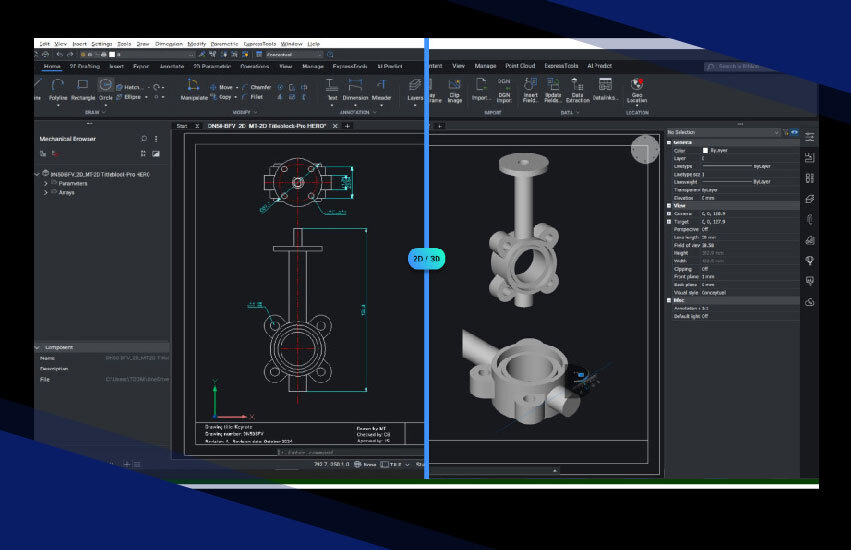851x550 pixels.
Task: Click the command line input field
Action: tap(350, 452)
